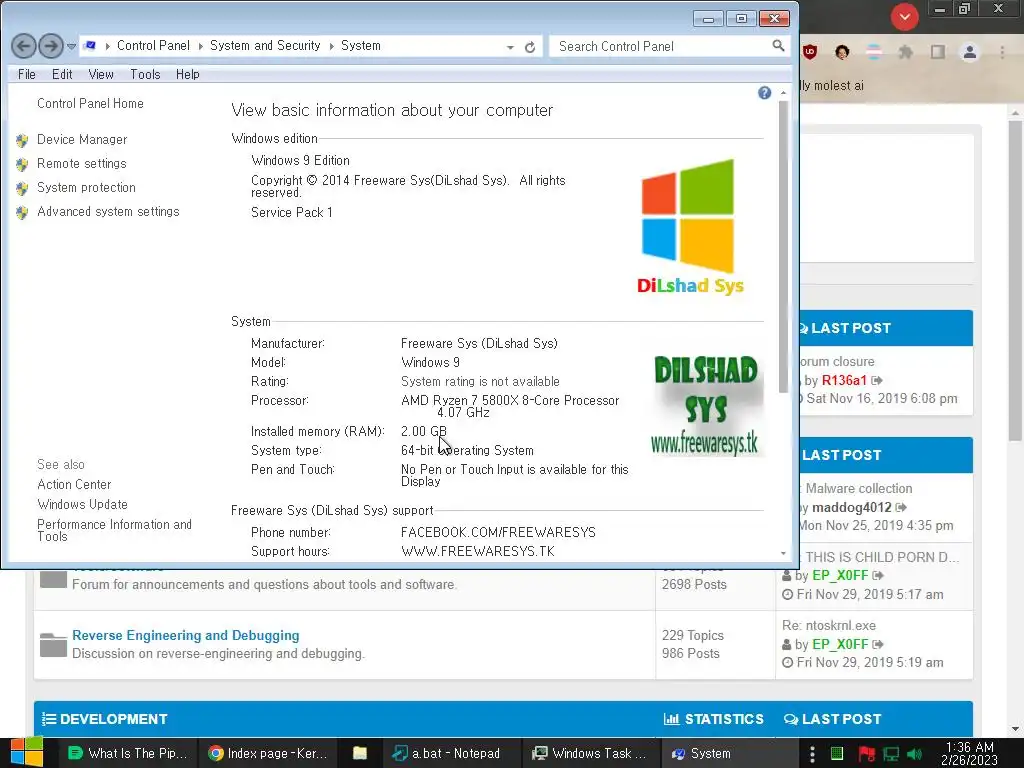Click the shield icon next to Device Manager
Viewport: 1024px width, 768px height.
tap(22, 140)
